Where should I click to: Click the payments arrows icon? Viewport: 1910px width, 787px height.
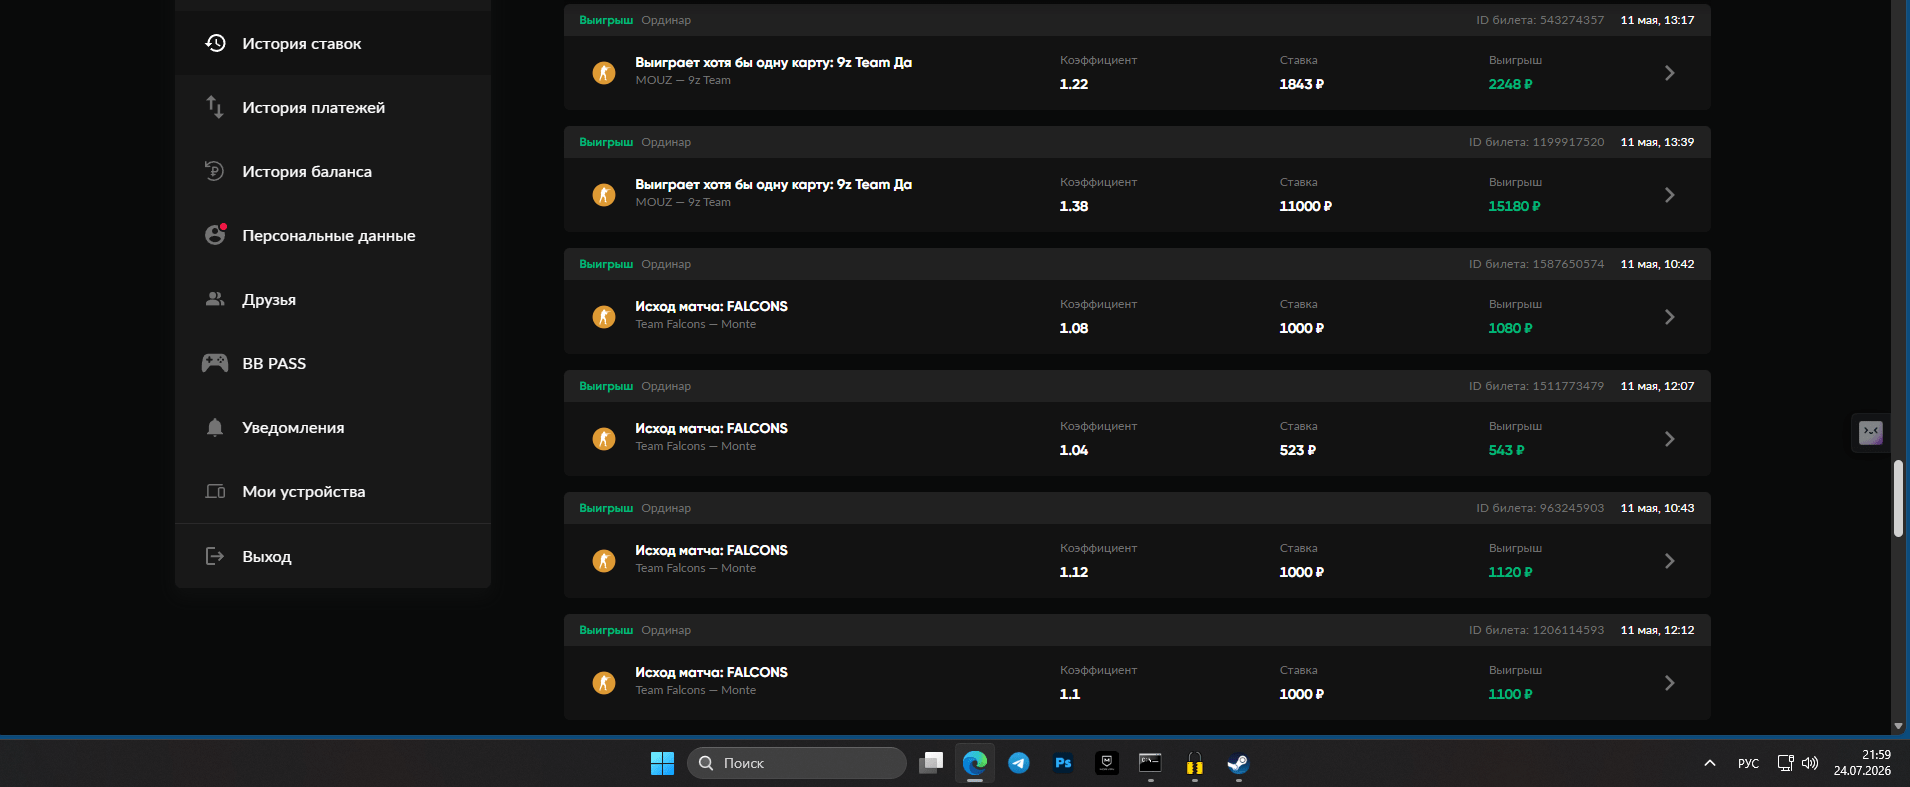215,107
